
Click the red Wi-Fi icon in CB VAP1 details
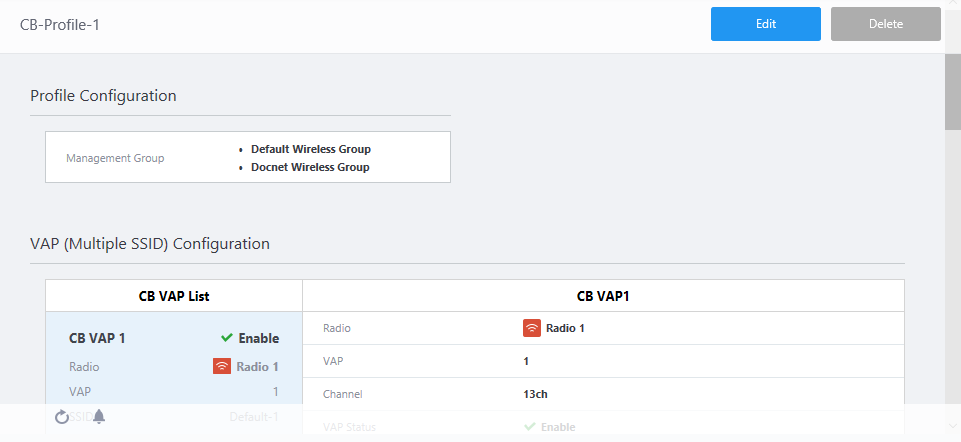point(532,328)
